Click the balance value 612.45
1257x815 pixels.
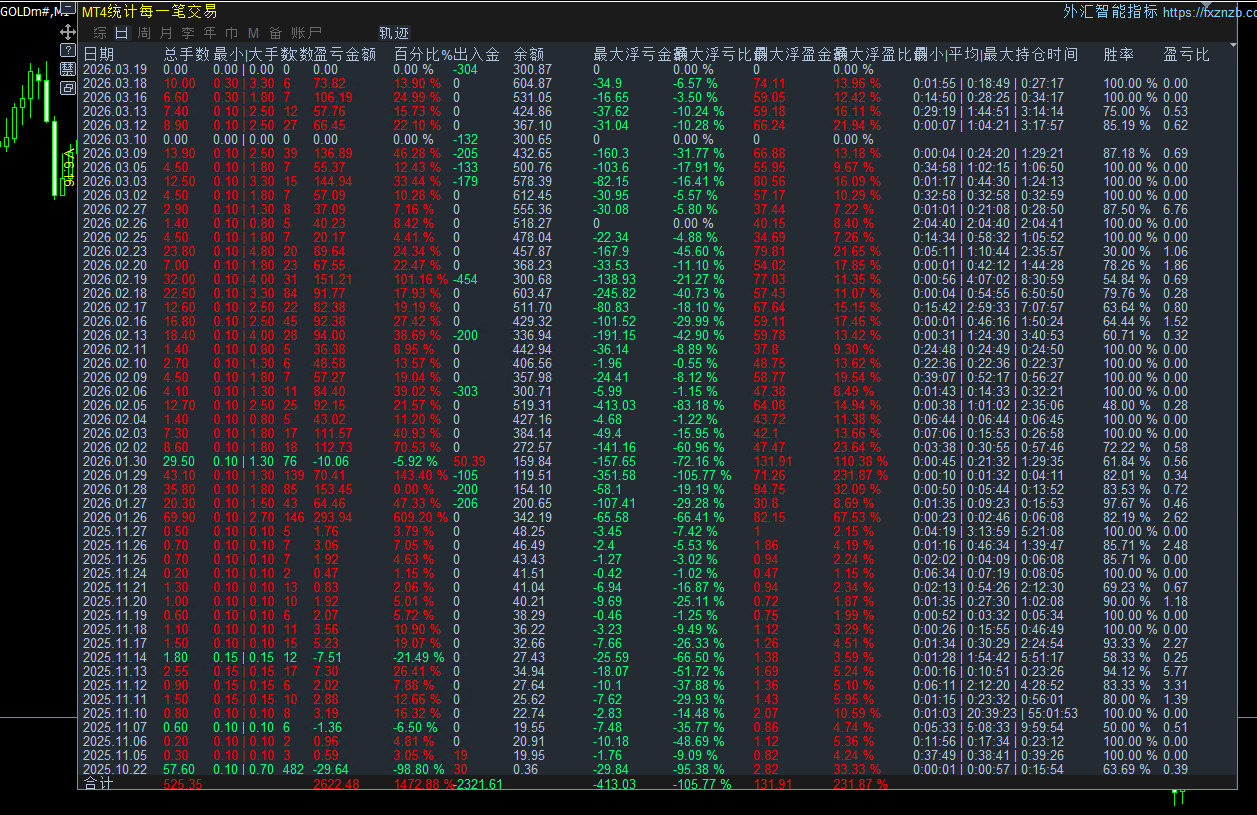click(x=532, y=195)
